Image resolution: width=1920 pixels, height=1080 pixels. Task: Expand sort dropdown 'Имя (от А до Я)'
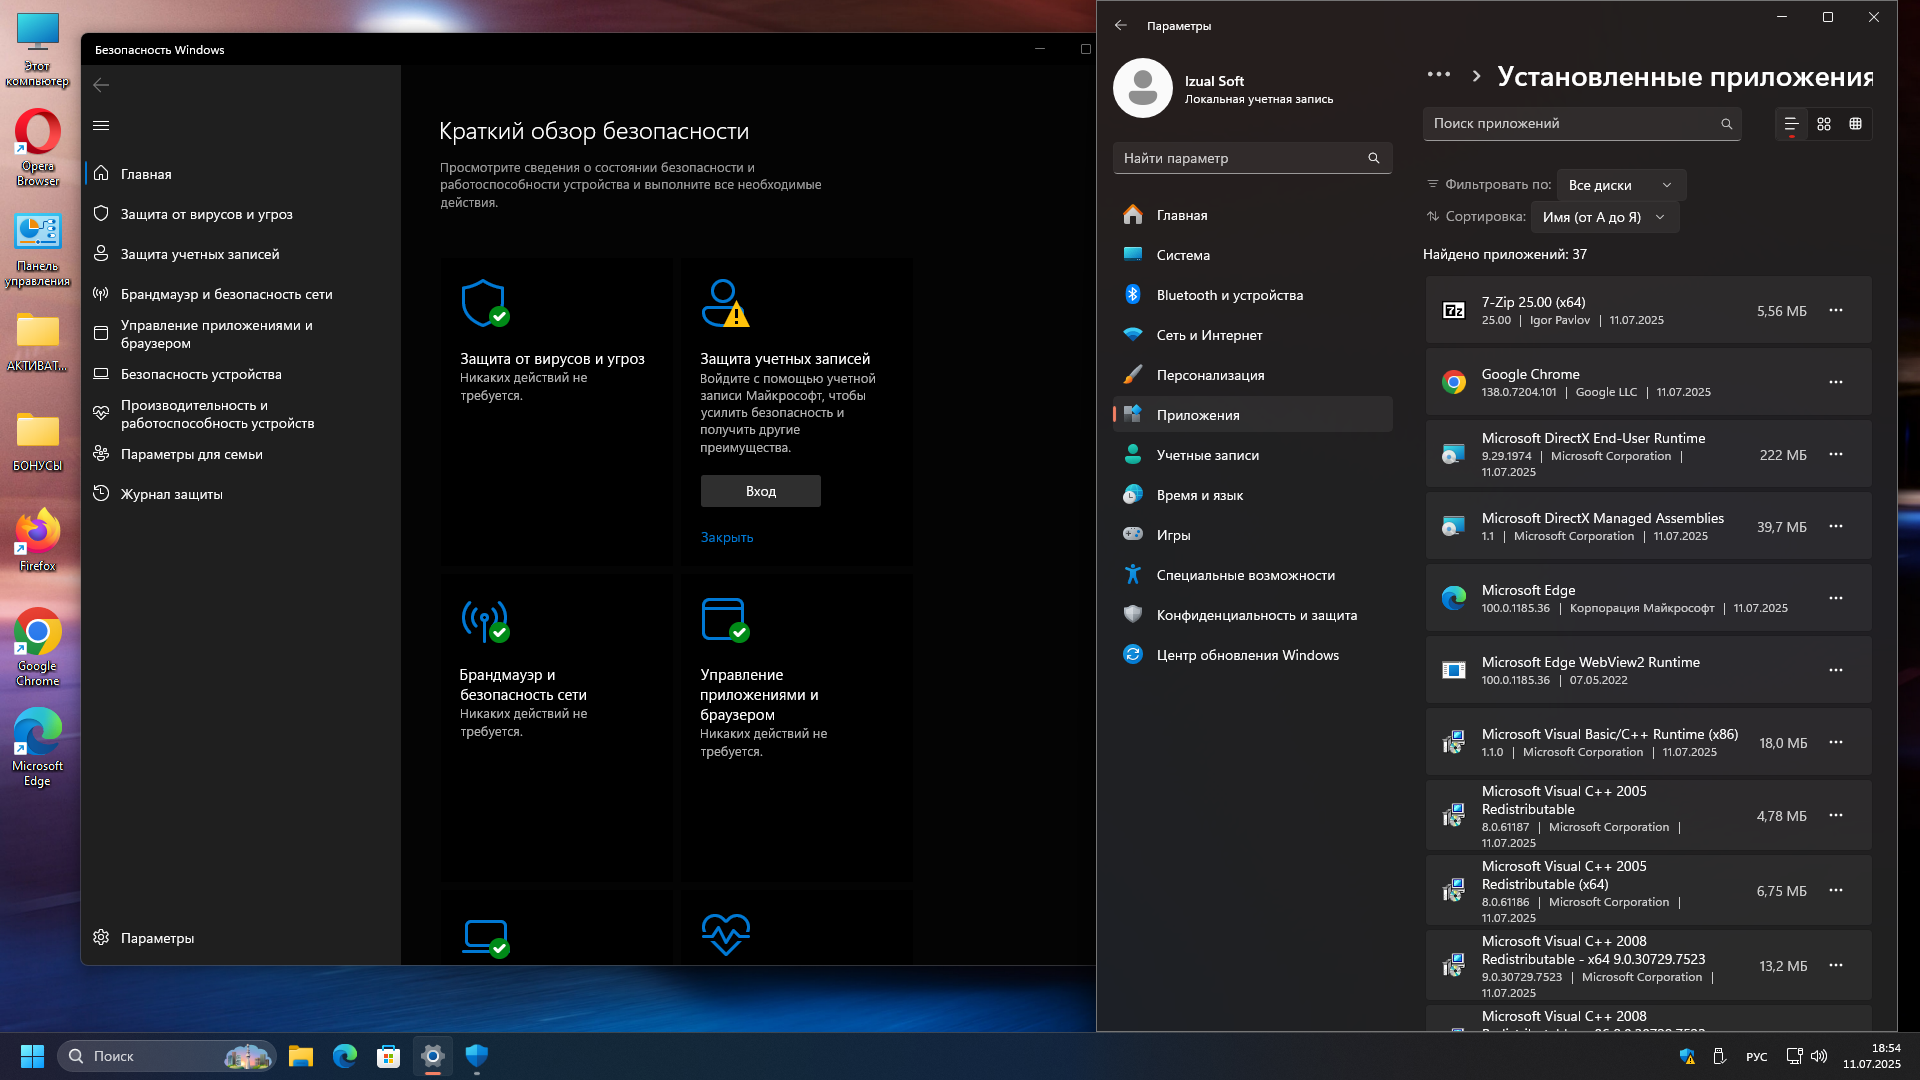tap(1605, 217)
